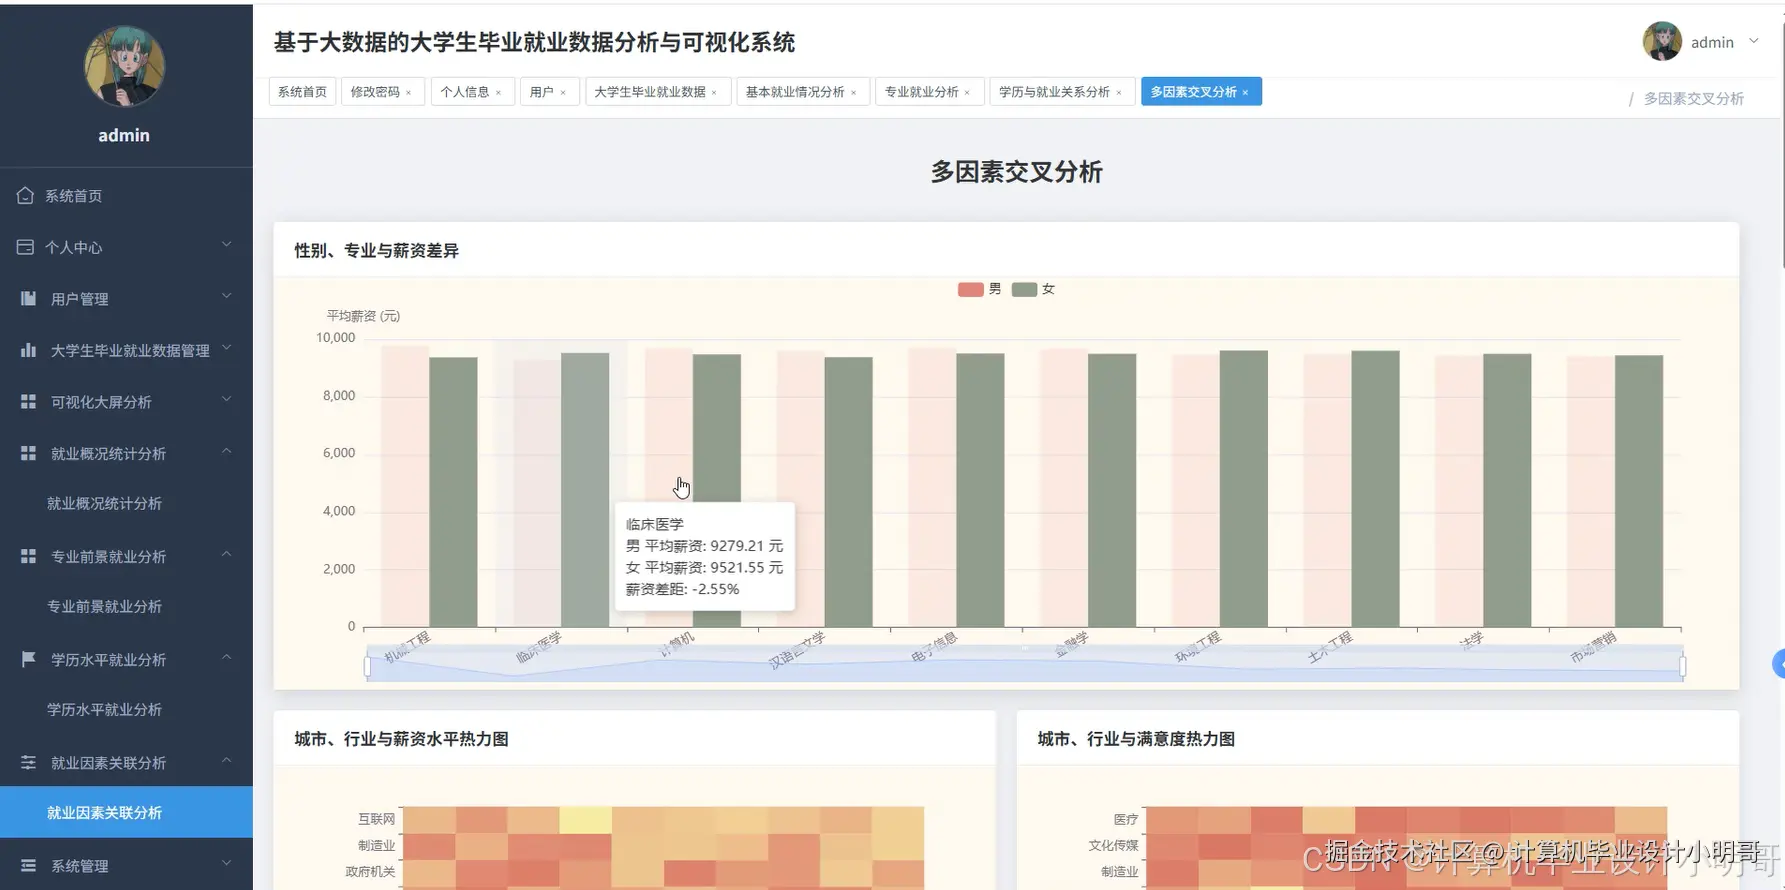This screenshot has width=1785, height=890.
Task: Select the highlighted 就业因素关联分析 submenu item
Action: (x=126, y=813)
